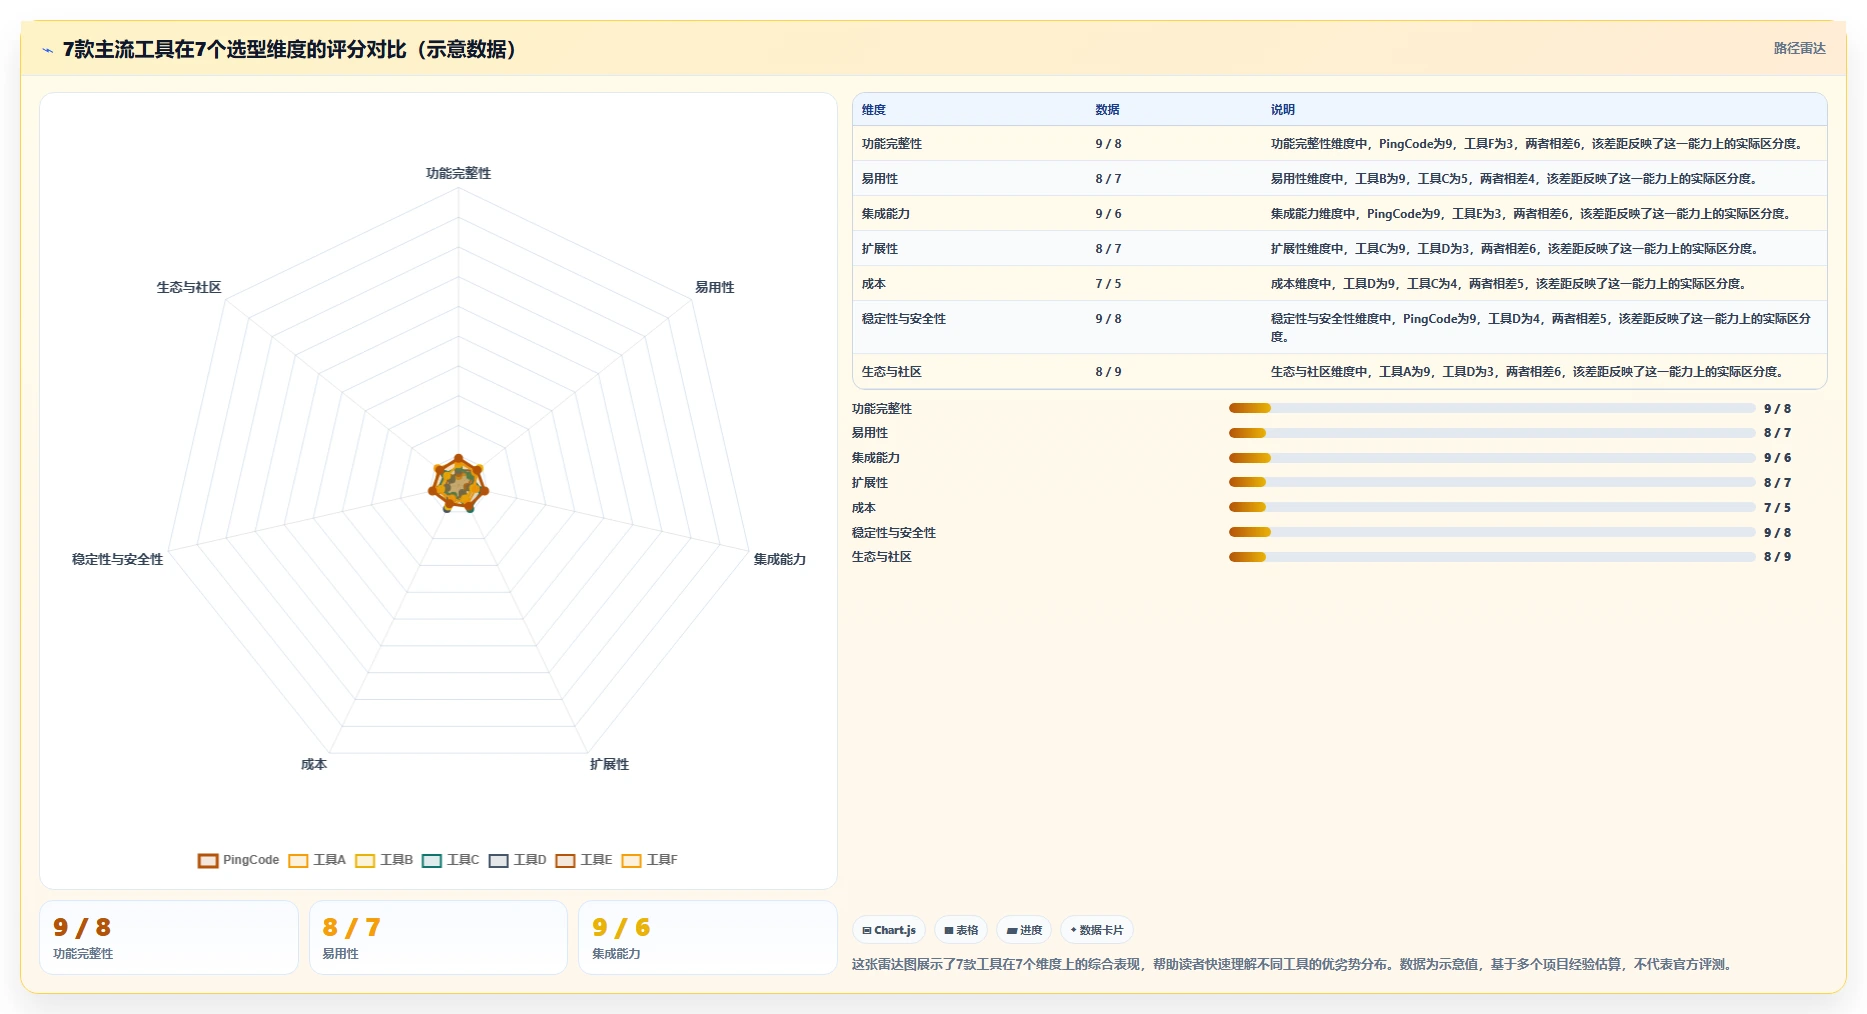The height and width of the screenshot is (1014, 1867).
Task: Toggle 工具B legend entry
Action: [x=384, y=860]
